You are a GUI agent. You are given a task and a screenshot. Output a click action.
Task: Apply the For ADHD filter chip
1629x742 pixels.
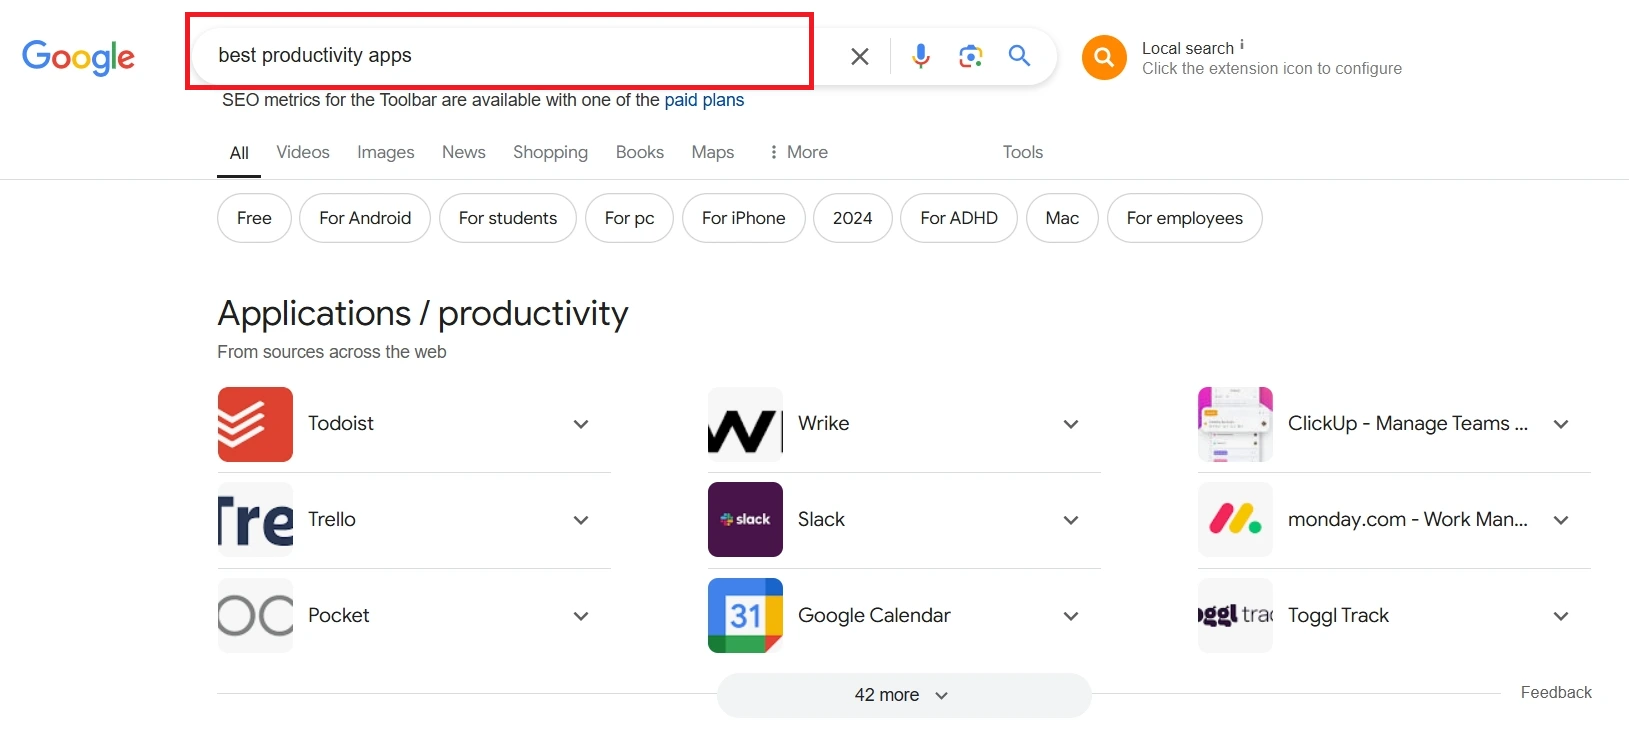click(x=959, y=218)
